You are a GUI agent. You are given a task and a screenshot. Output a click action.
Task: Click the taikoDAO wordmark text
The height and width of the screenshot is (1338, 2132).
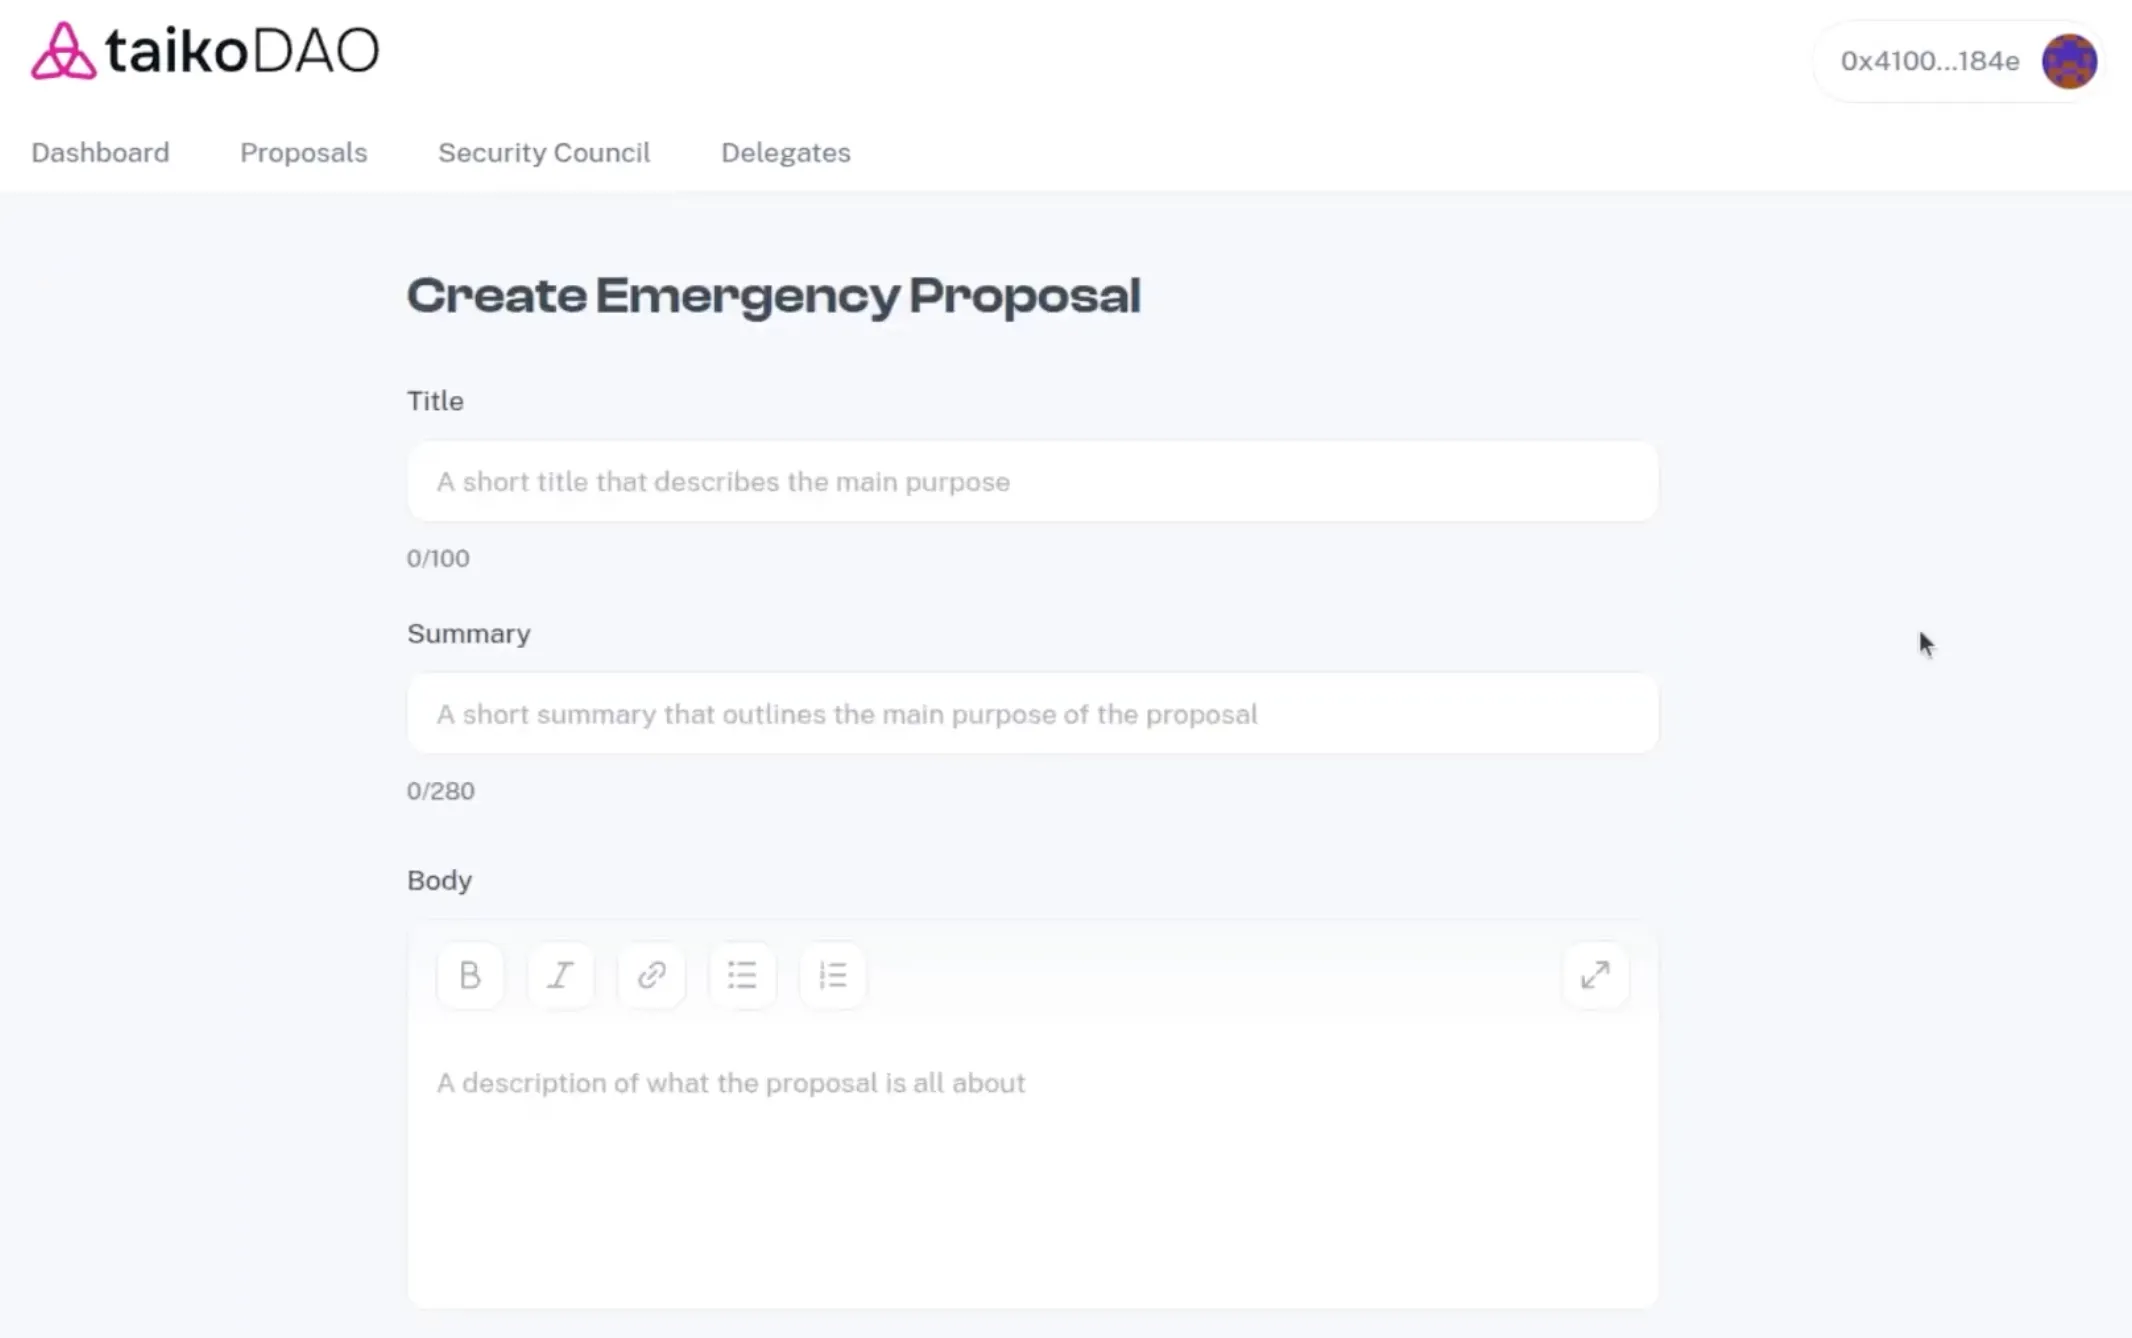coord(242,51)
